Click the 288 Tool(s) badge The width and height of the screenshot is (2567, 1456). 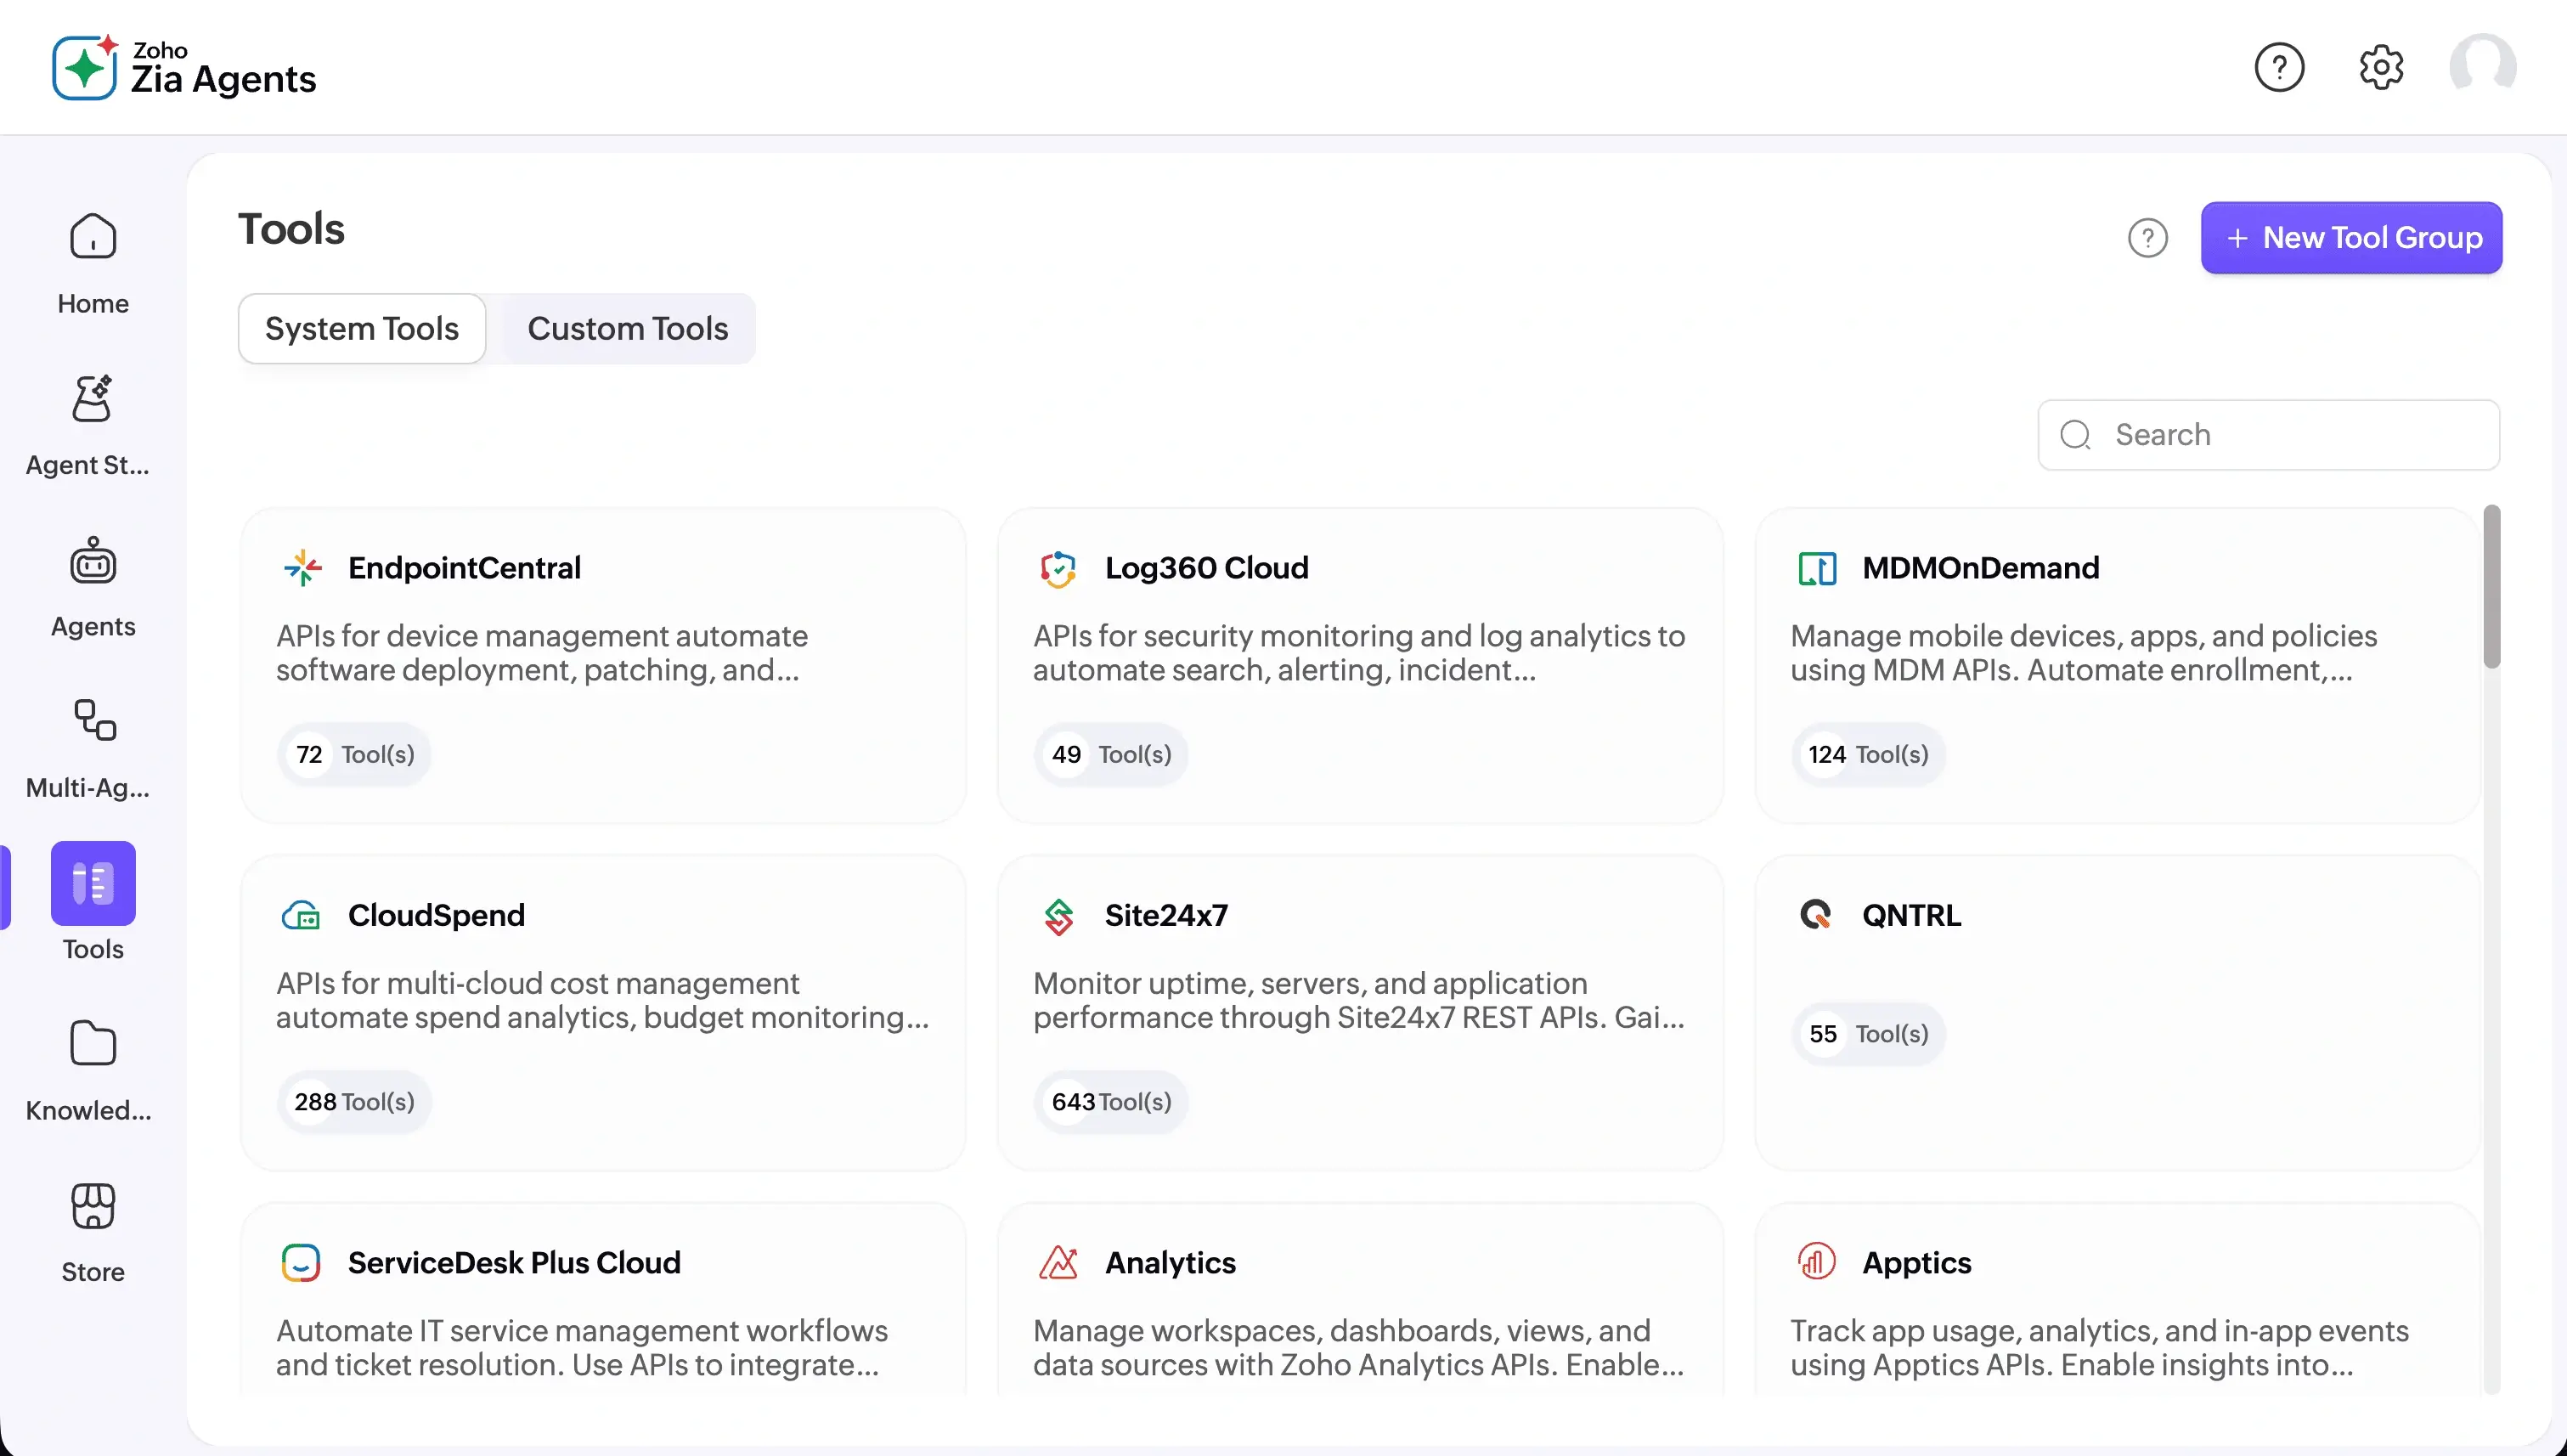coord(354,1101)
